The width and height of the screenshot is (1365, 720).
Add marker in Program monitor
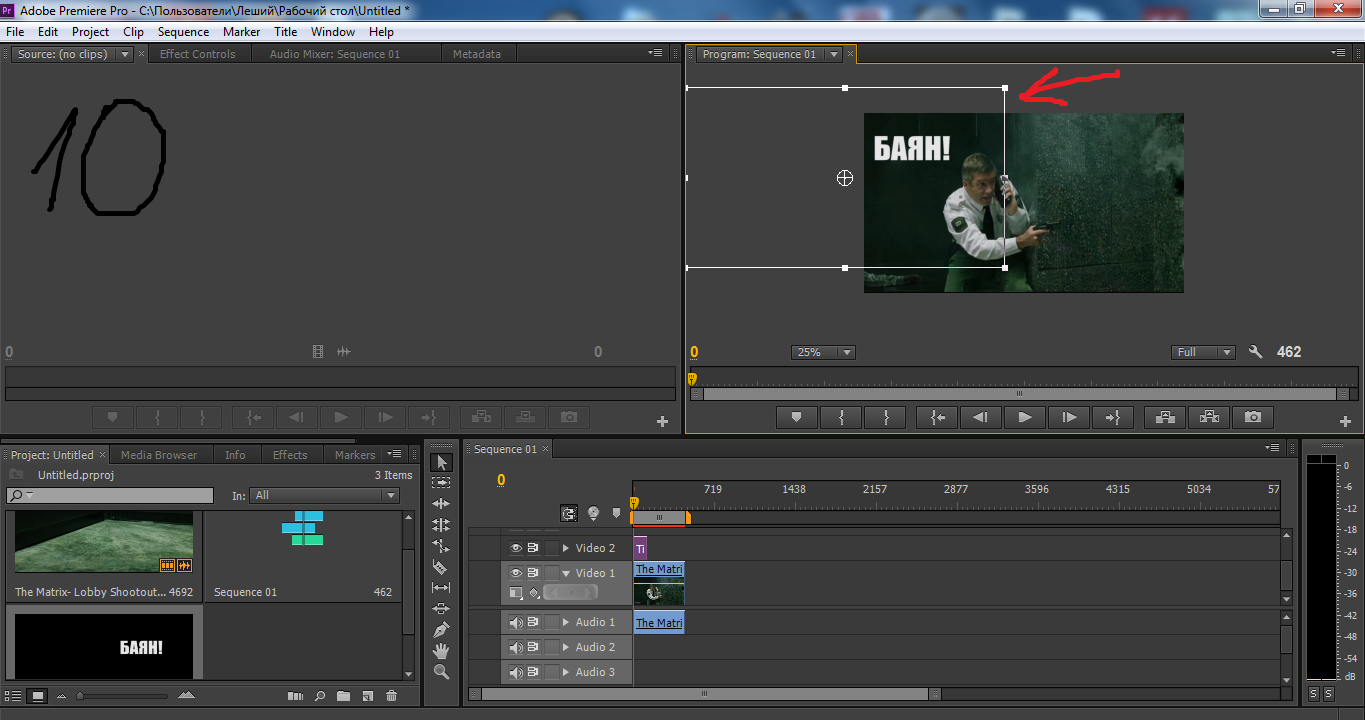[x=797, y=417]
